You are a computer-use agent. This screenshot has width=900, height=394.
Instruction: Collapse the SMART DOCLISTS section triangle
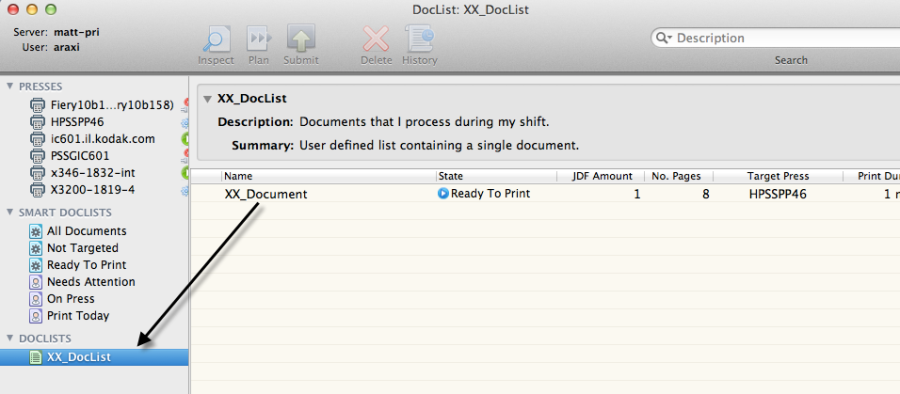click(10, 212)
